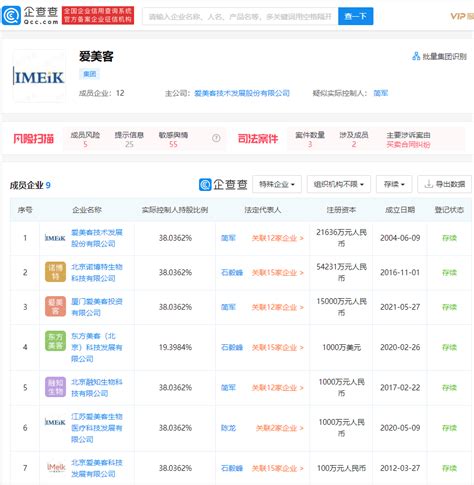The width and height of the screenshot is (474, 485).
Task: Expand 关联12家企业 in row 5
Action: pos(278,388)
